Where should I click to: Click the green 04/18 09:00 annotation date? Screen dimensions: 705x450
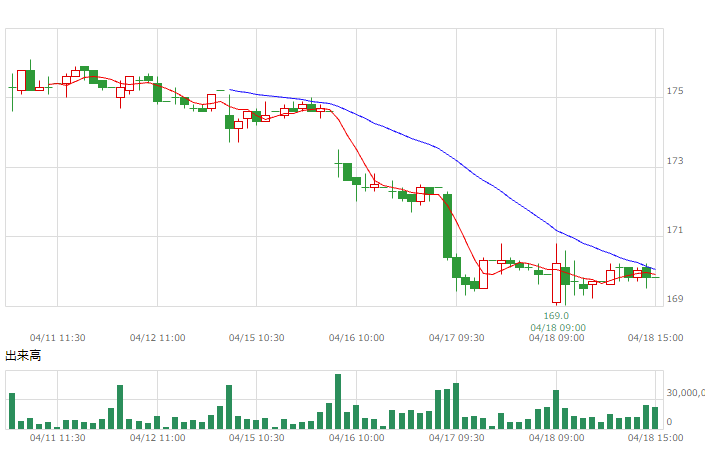tap(558, 328)
